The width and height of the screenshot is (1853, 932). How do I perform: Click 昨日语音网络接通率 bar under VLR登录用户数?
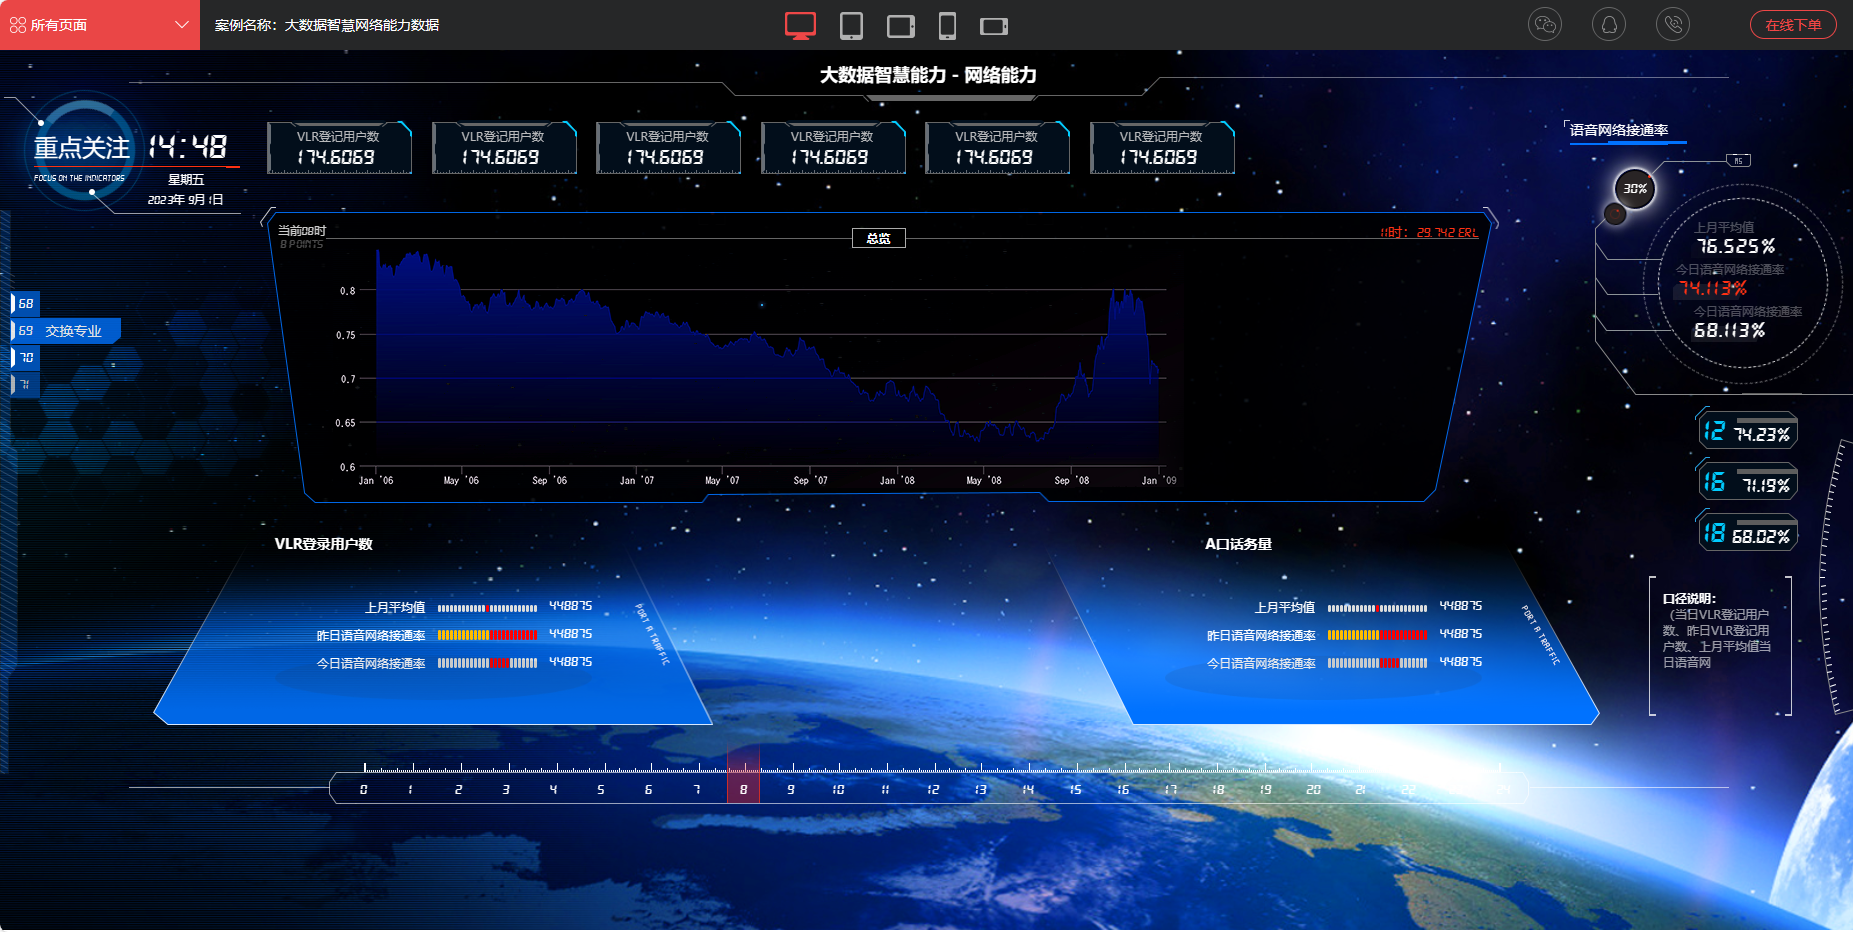point(487,635)
